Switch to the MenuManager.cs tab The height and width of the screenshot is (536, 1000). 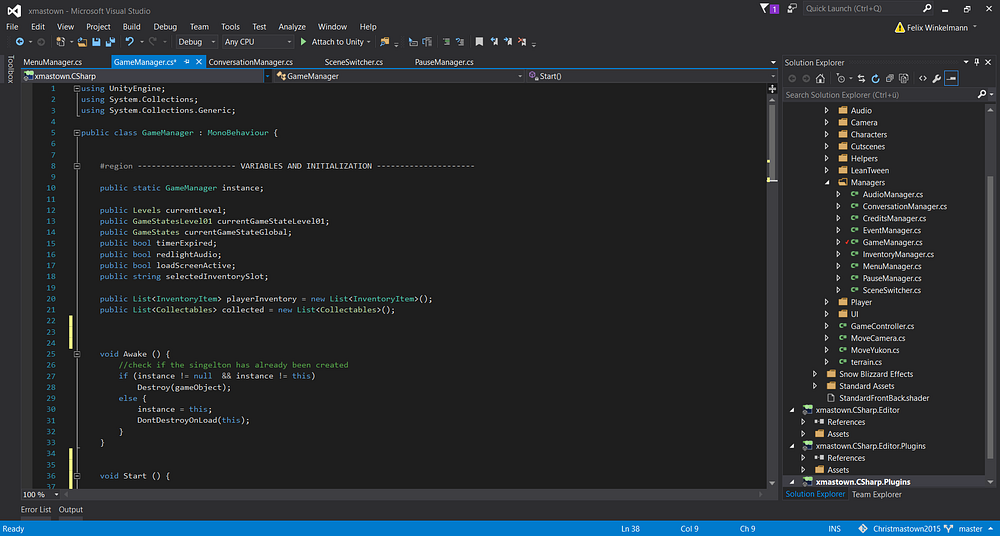pos(52,62)
